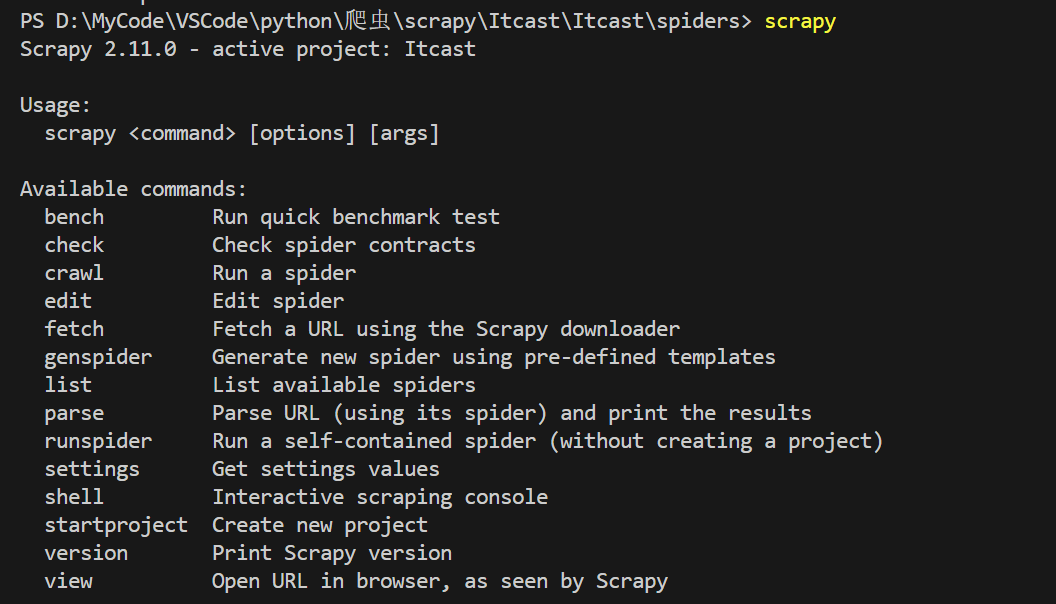Image resolution: width=1056 pixels, height=604 pixels.
Task: Click the 'list' command name
Action: click(68, 385)
